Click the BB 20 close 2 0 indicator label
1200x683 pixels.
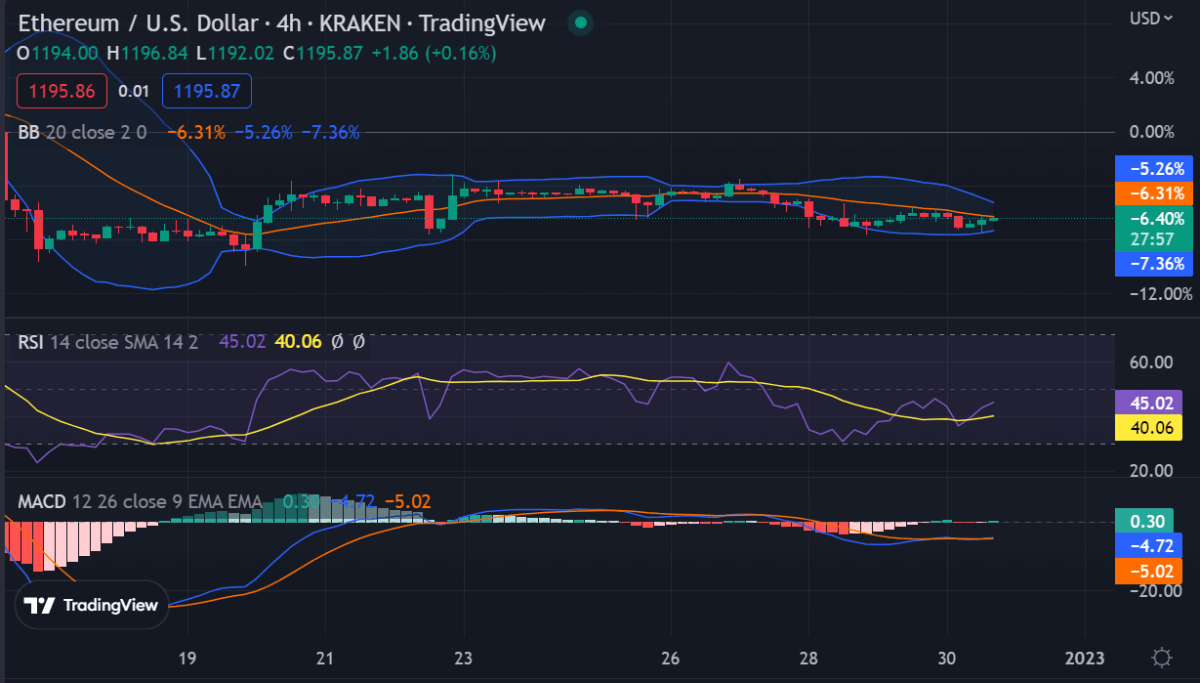[x=82, y=131]
